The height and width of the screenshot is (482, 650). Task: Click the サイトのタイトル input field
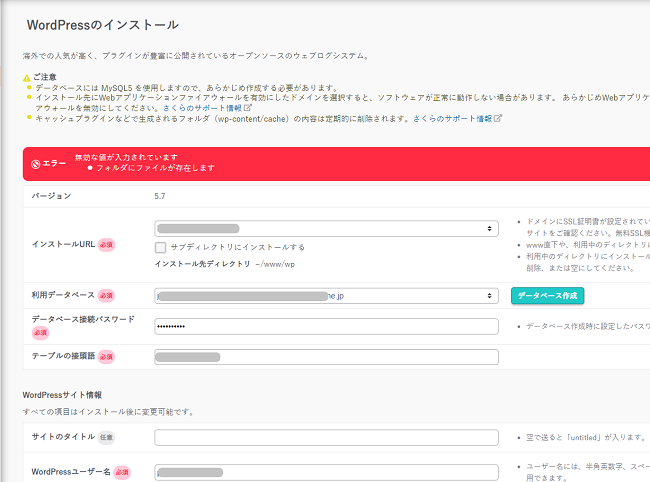coord(326,438)
